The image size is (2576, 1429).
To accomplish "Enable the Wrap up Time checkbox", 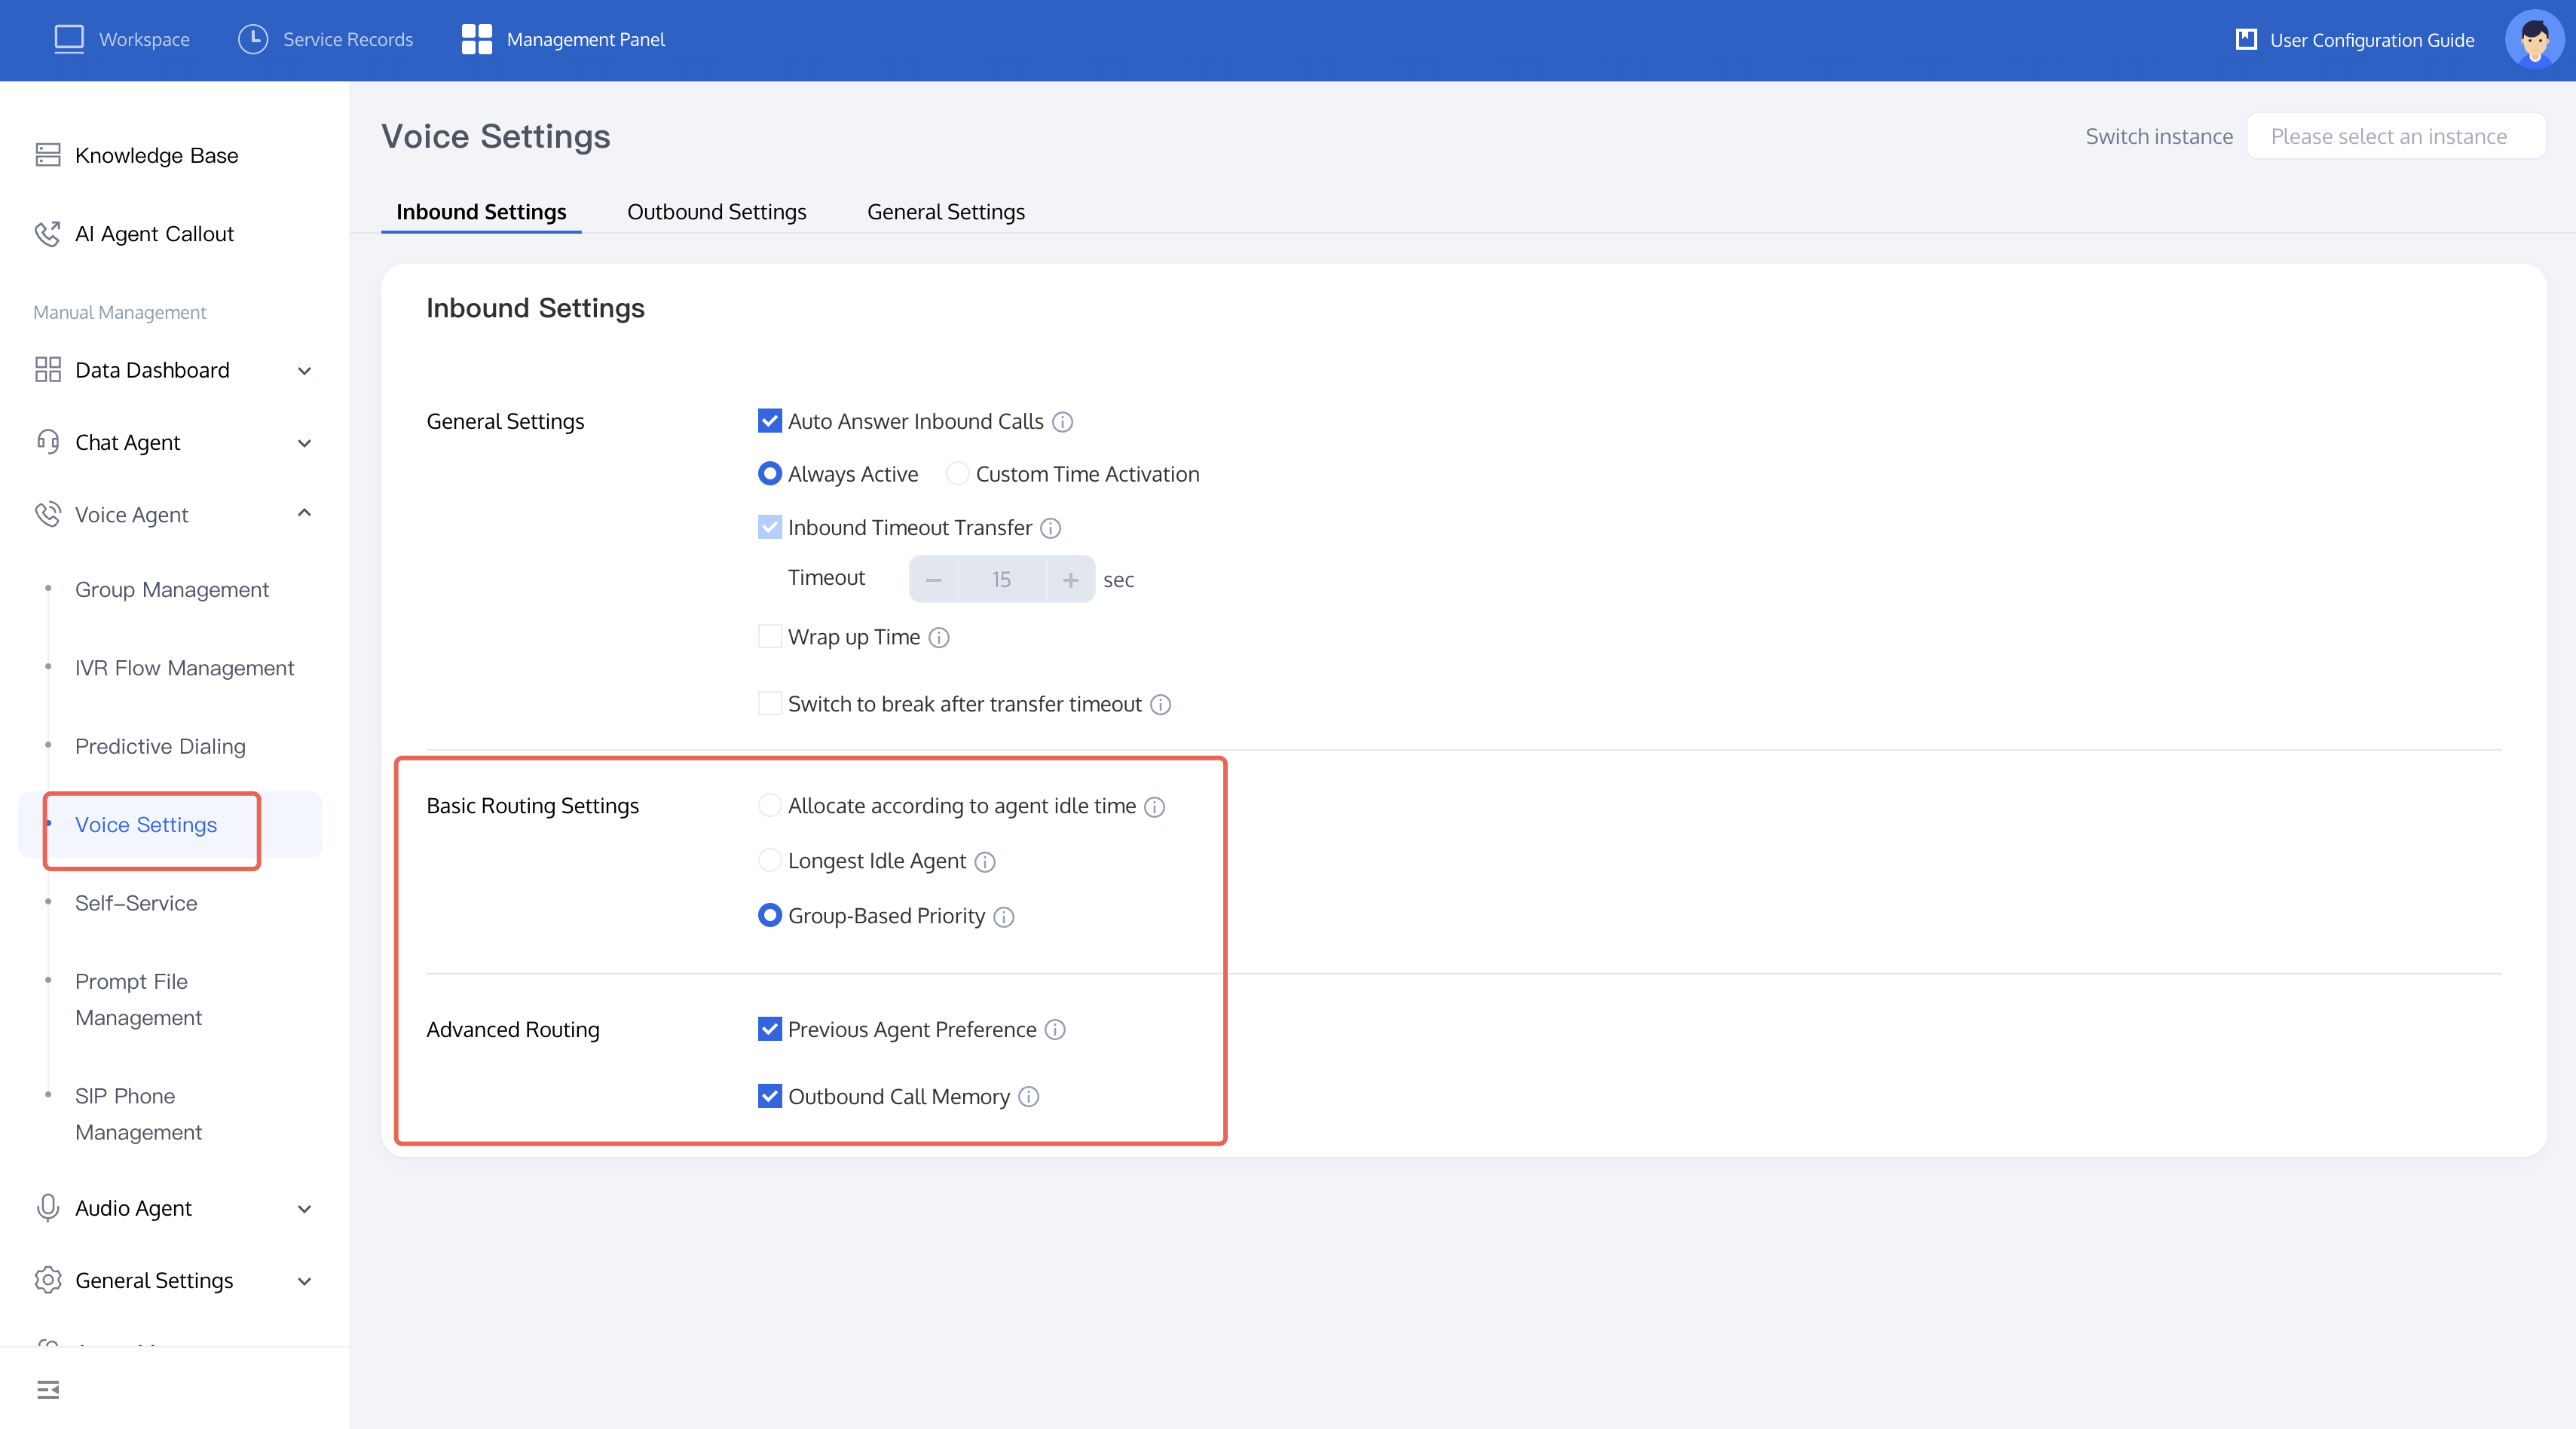I will 769,637.
